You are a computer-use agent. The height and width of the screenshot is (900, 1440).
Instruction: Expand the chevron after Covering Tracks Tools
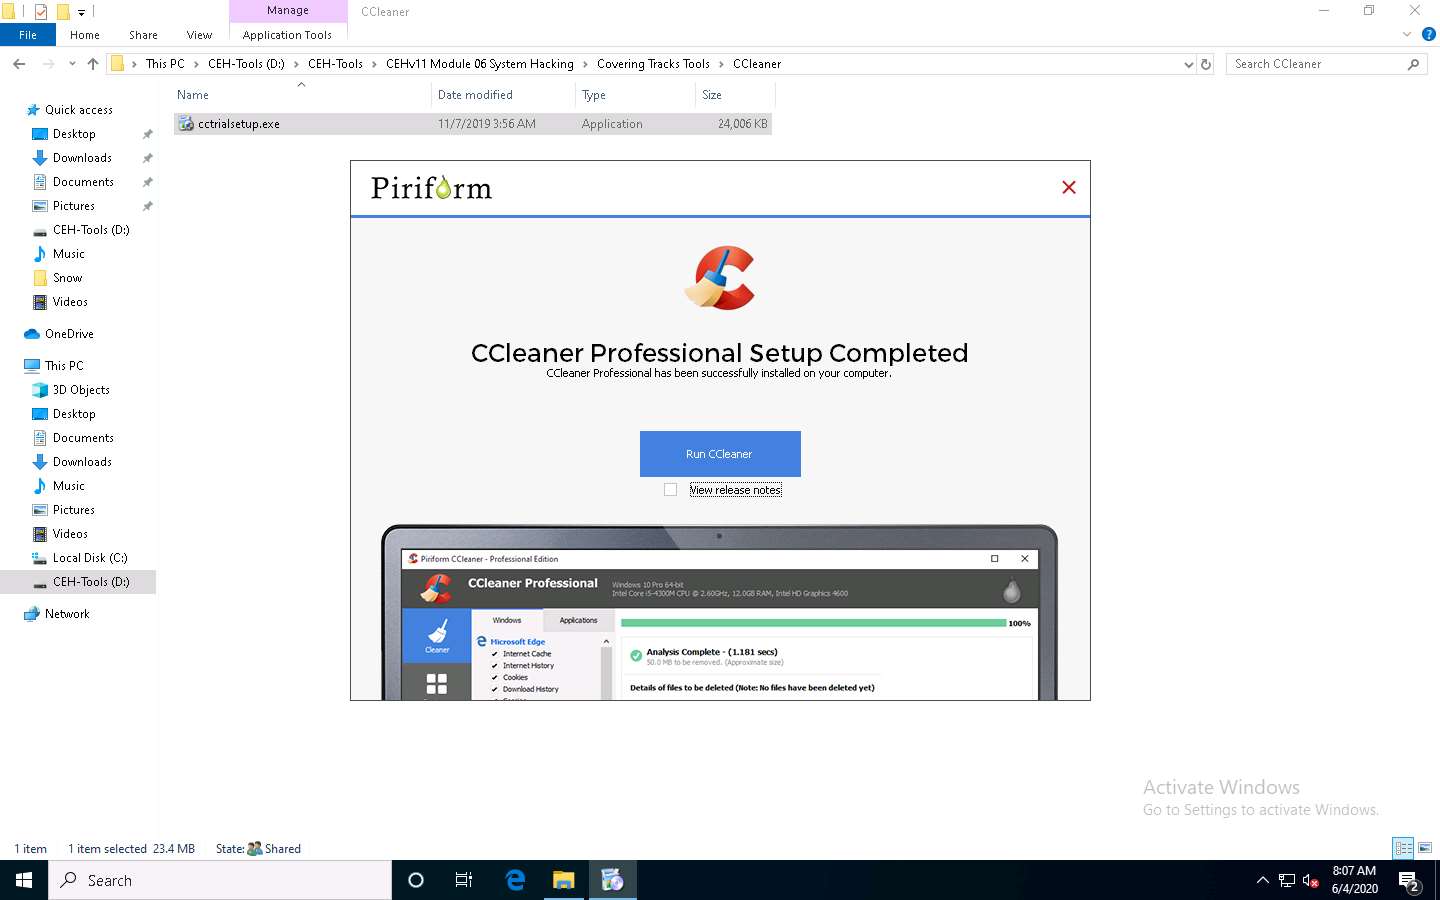pos(721,64)
